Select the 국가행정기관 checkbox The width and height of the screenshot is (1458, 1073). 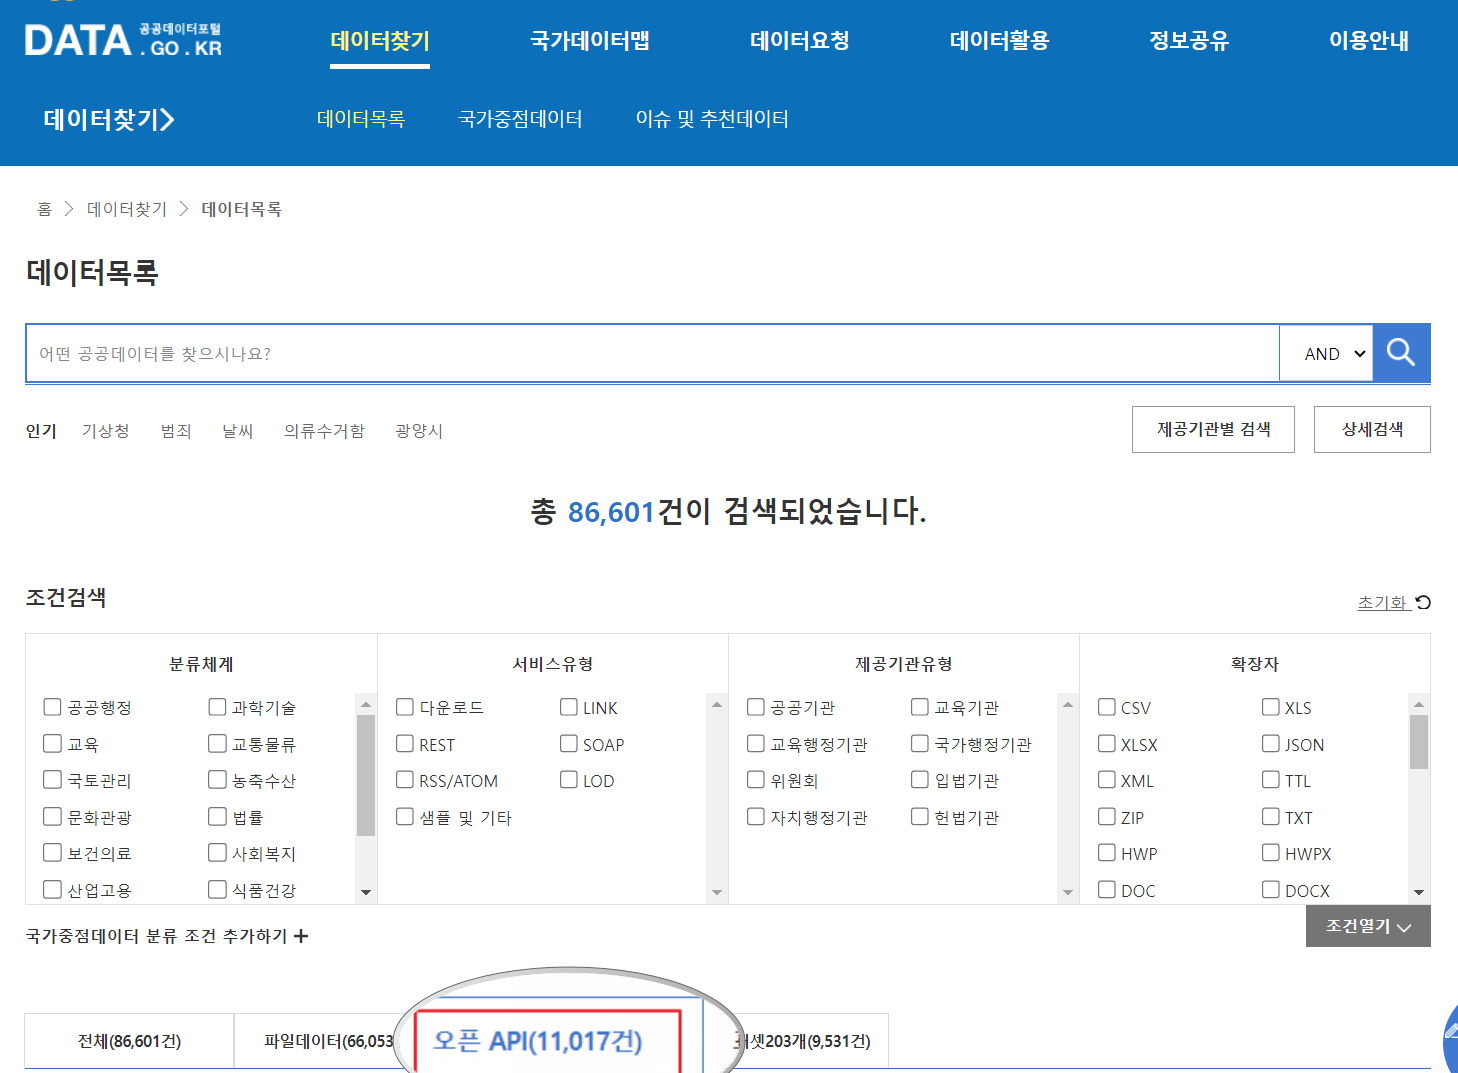pyautogui.click(x=920, y=743)
